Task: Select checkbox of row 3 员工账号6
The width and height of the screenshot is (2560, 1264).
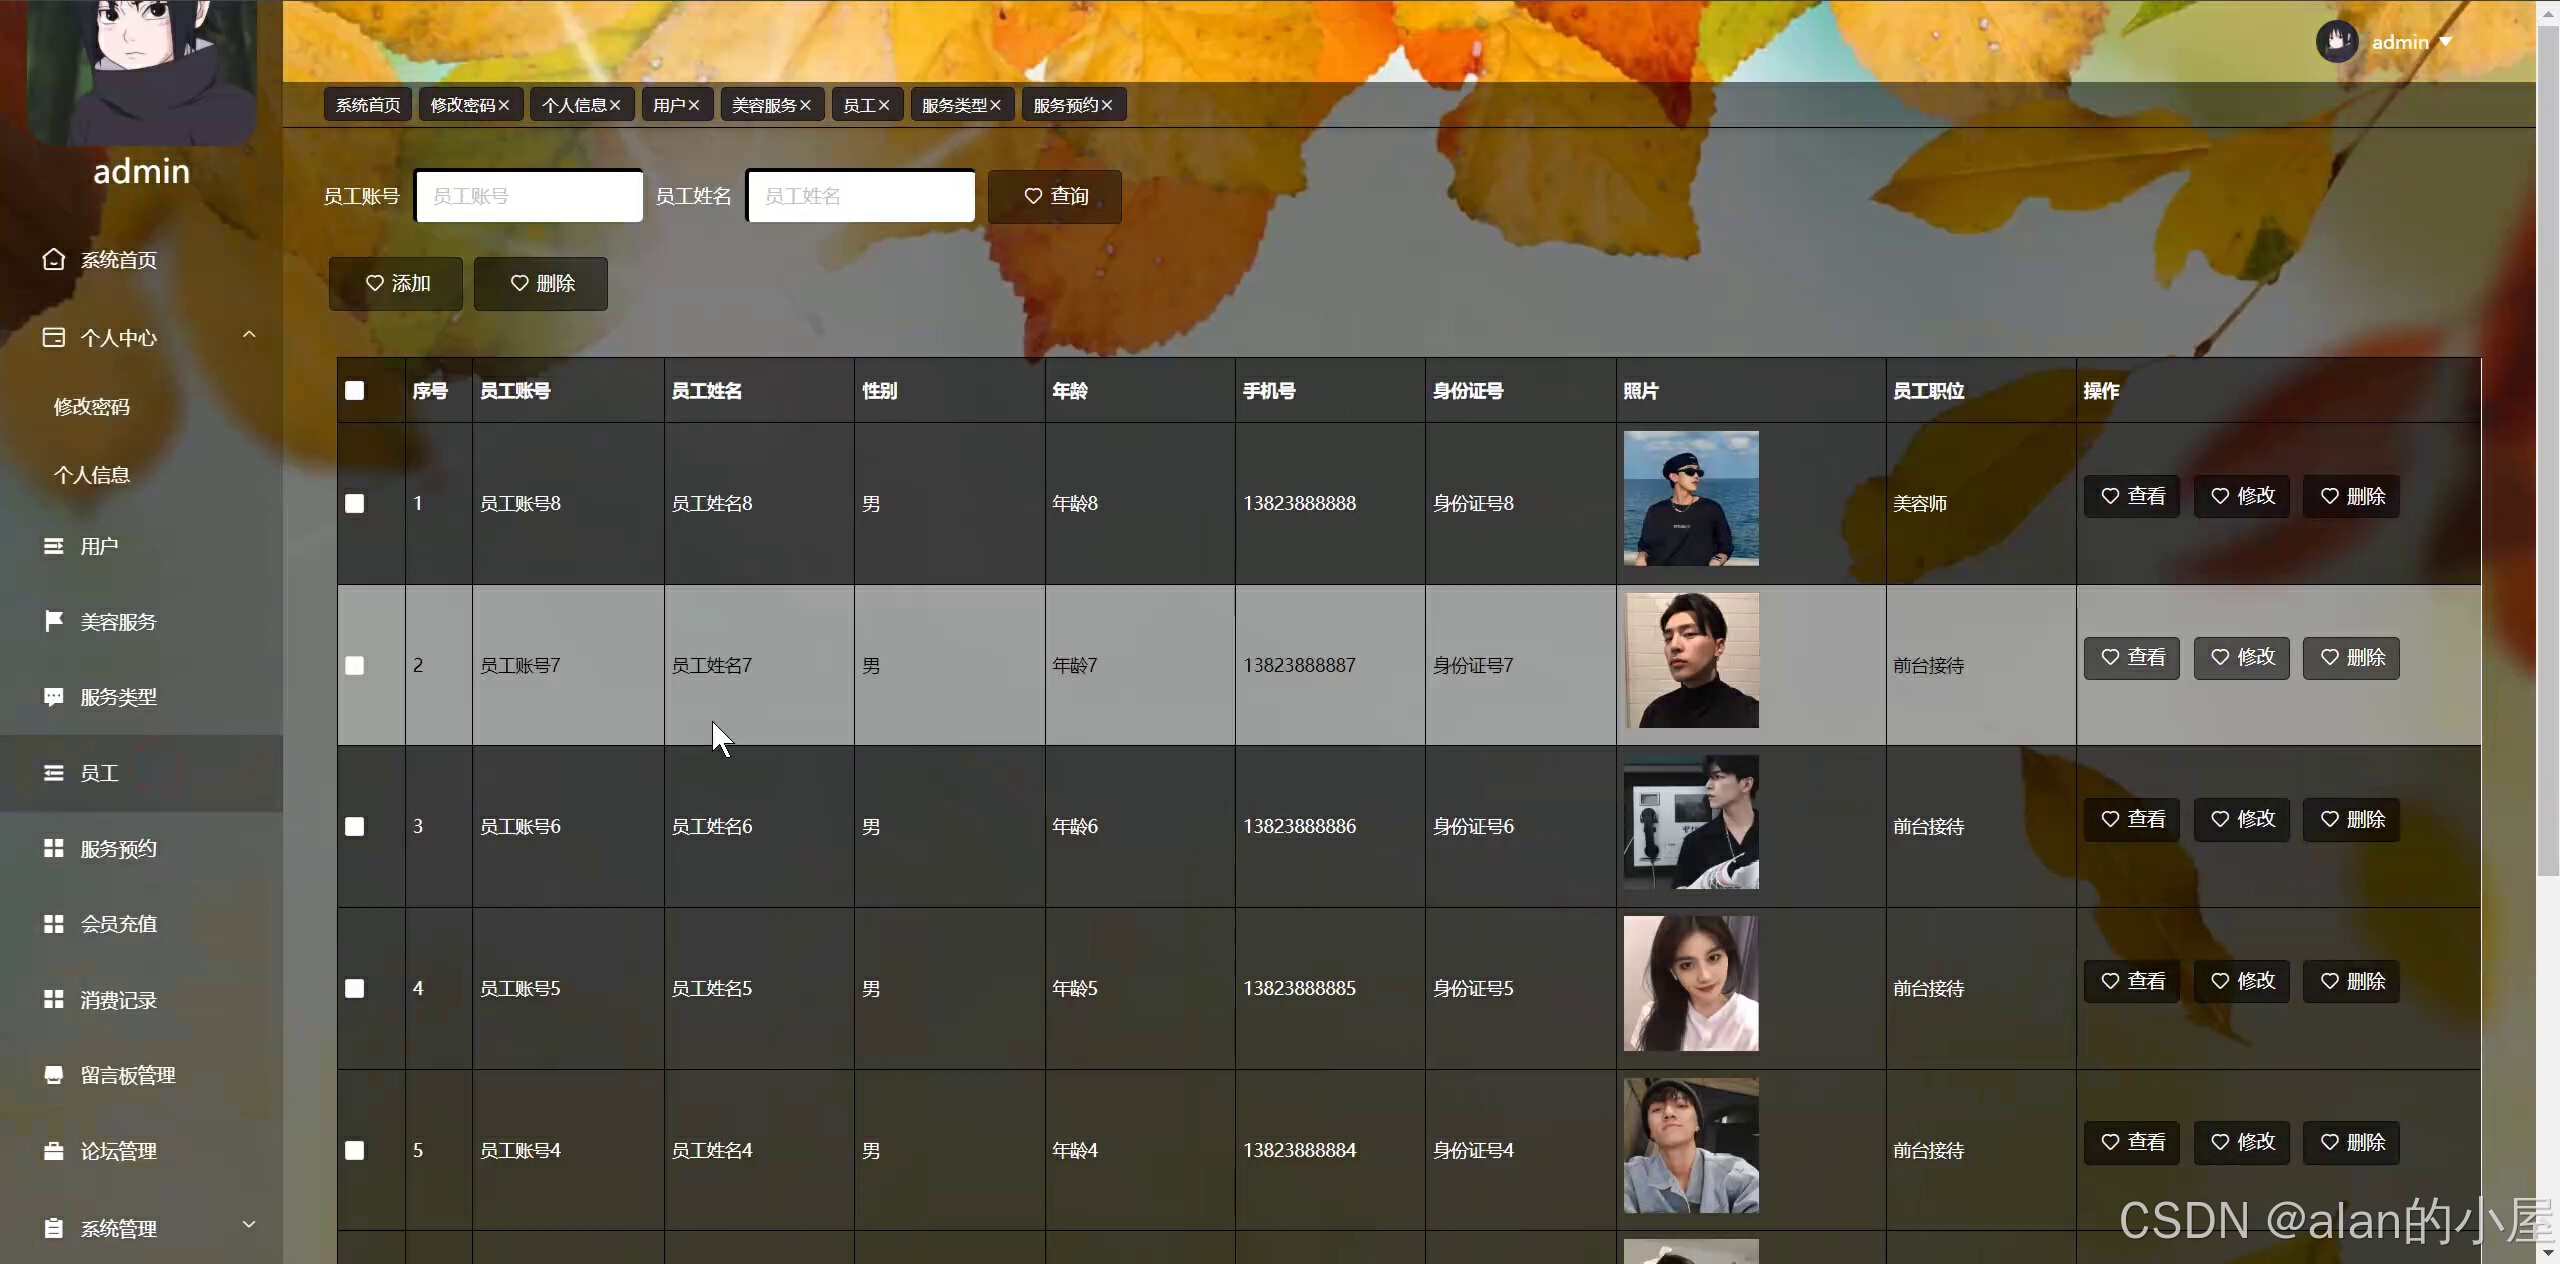Action: (355, 826)
